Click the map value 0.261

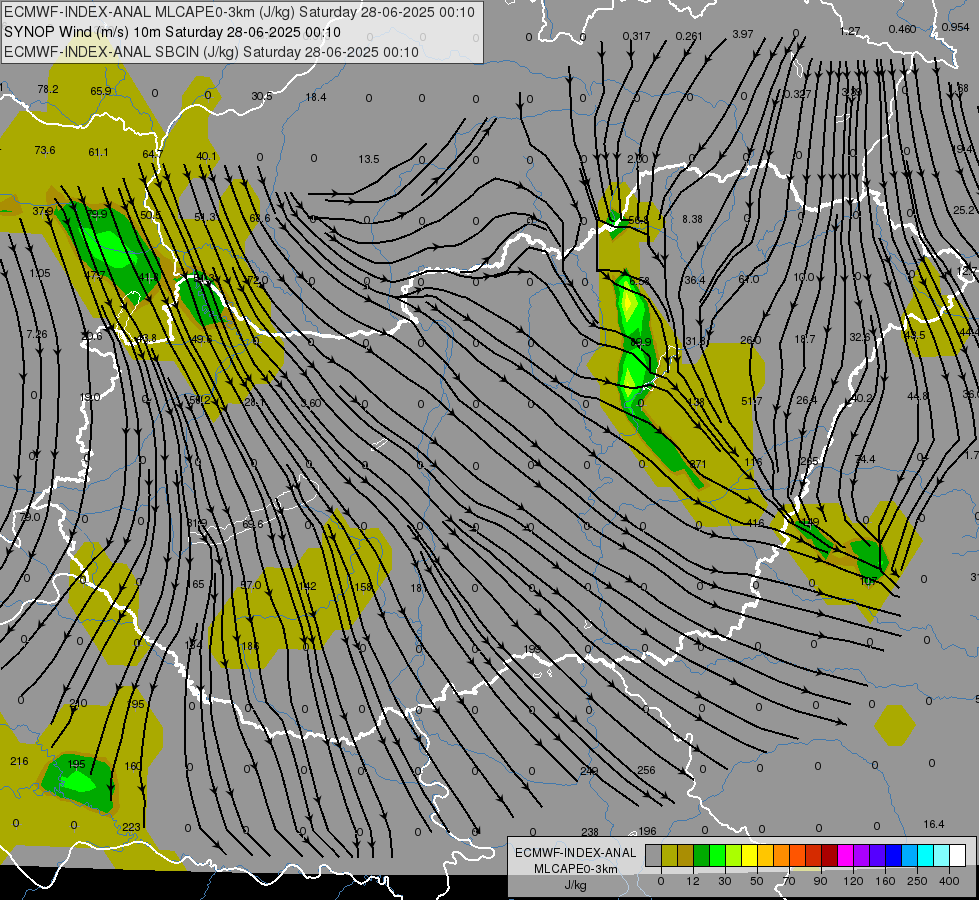point(689,36)
